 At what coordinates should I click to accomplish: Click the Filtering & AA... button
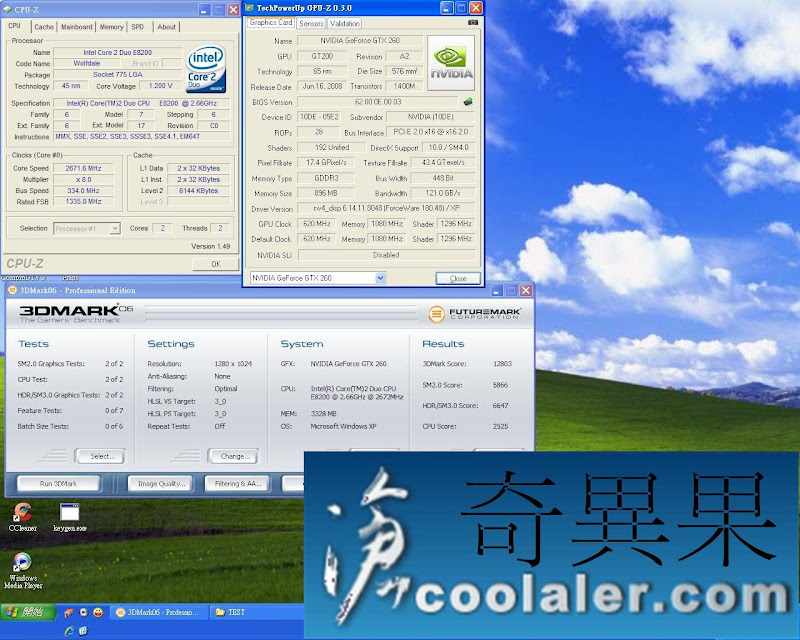pyautogui.click(x=237, y=483)
